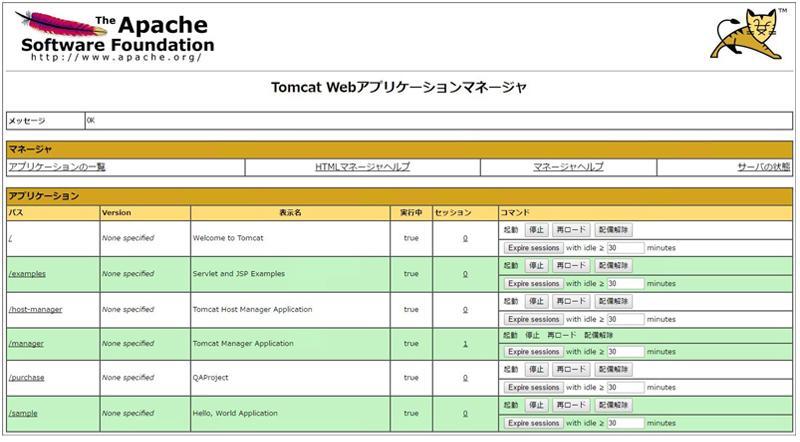Image resolution: width=800 pixels, height=442 pixels.
Task: View sessions count for /examples
Action: click(x=465, y=274)
